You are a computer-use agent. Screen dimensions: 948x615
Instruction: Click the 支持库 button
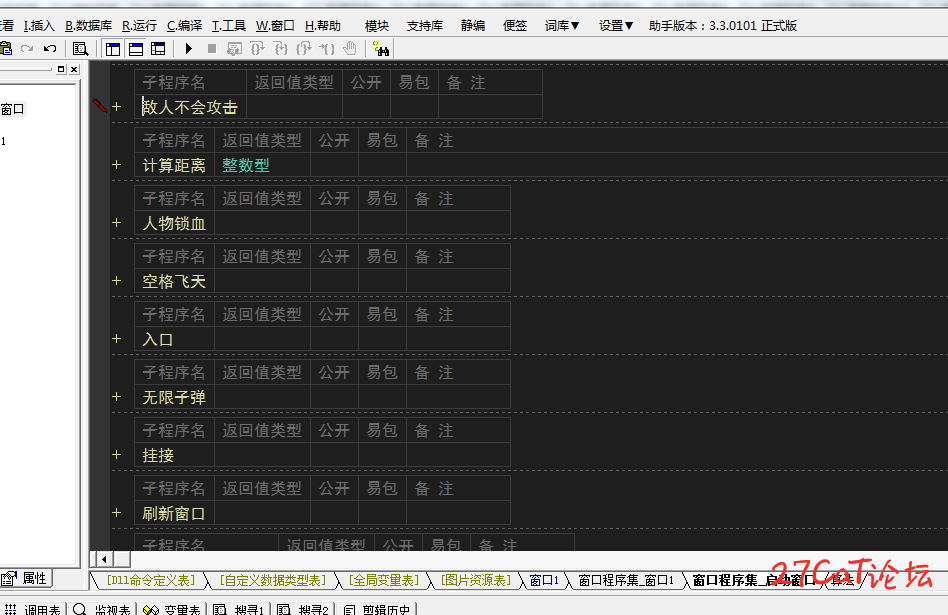pos(424,25)
